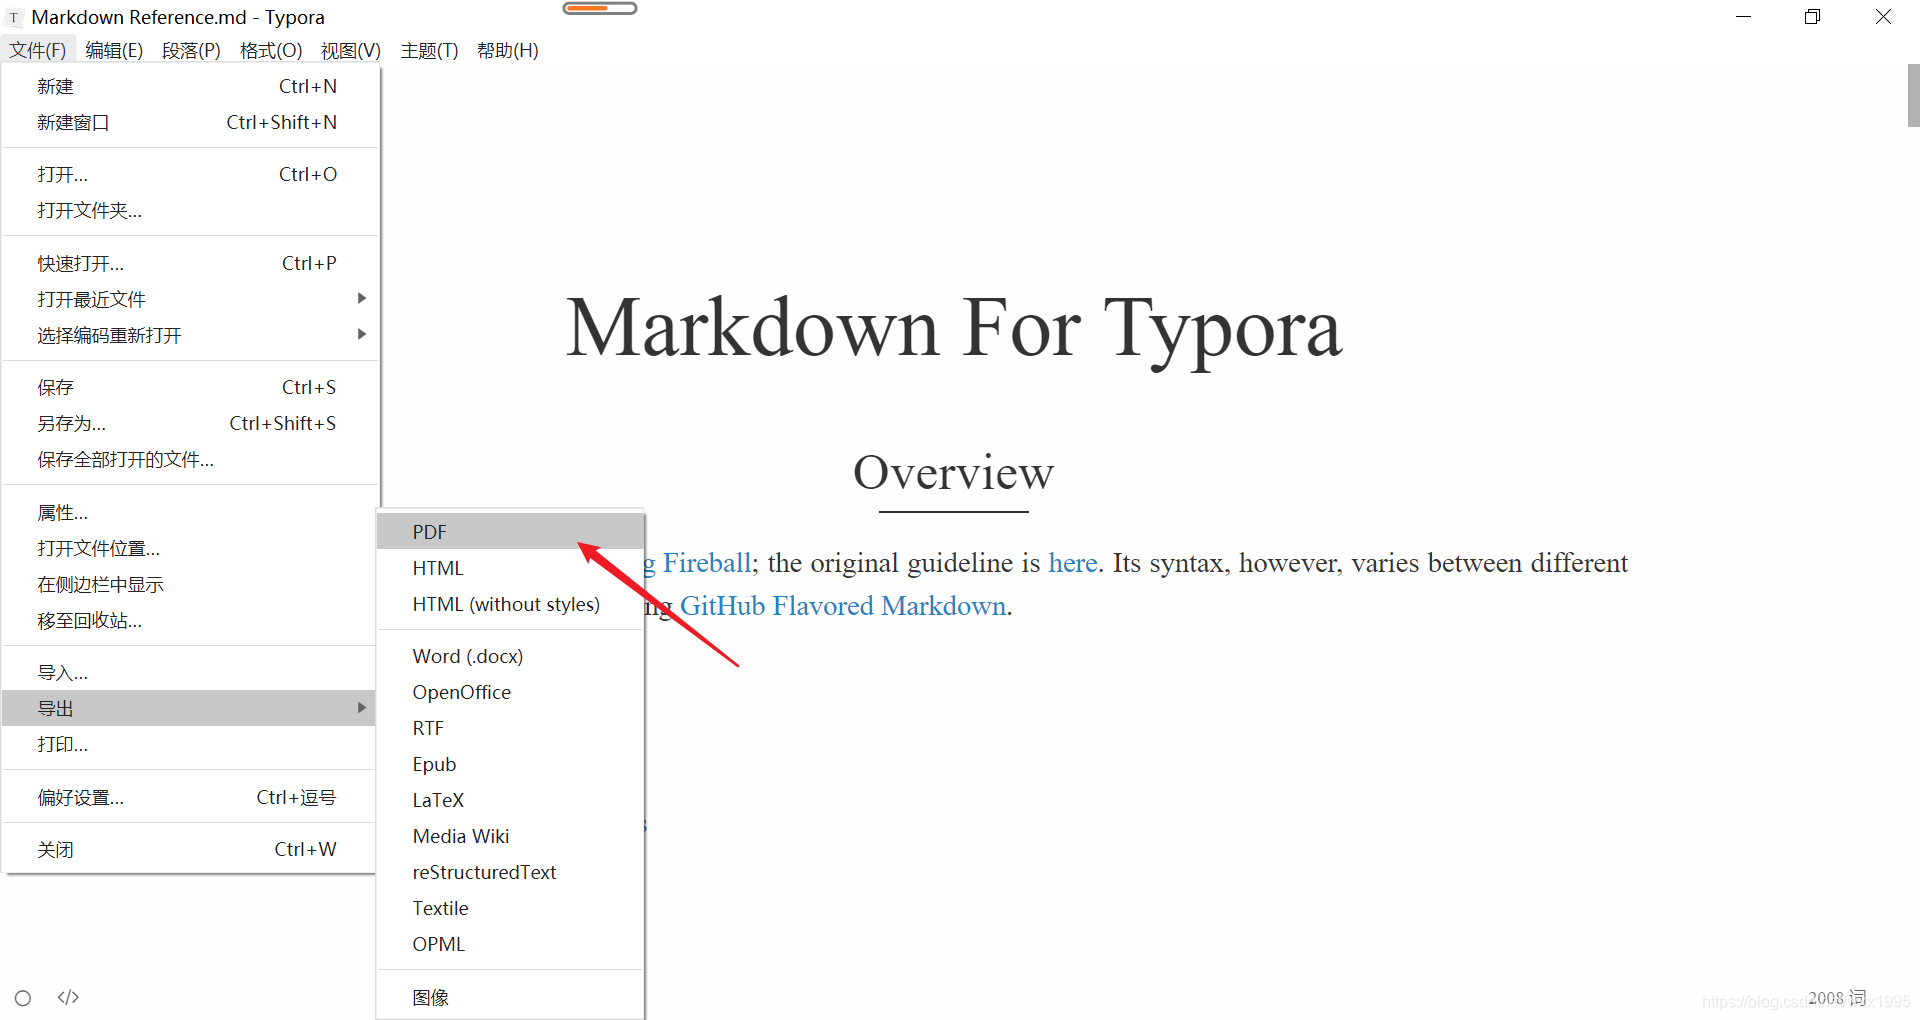1920x1020 pixels.
Task: Click 保存 menu item
Action: 190,388
